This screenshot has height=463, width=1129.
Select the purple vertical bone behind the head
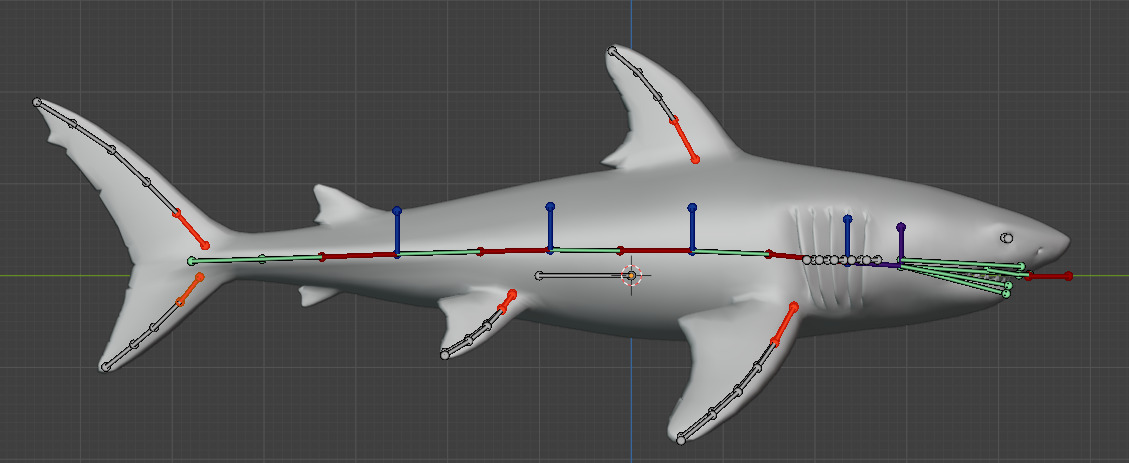901,243
